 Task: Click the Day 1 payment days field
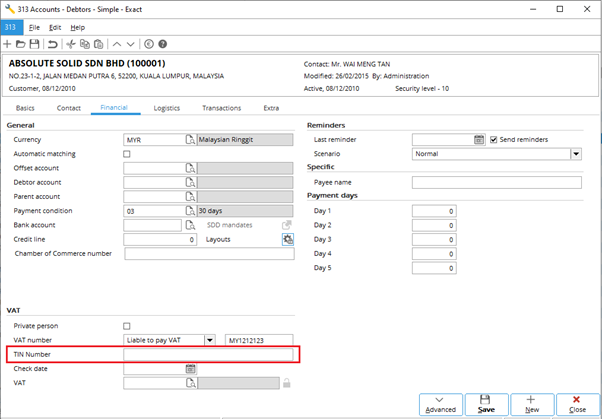click(x=434, y=211)
